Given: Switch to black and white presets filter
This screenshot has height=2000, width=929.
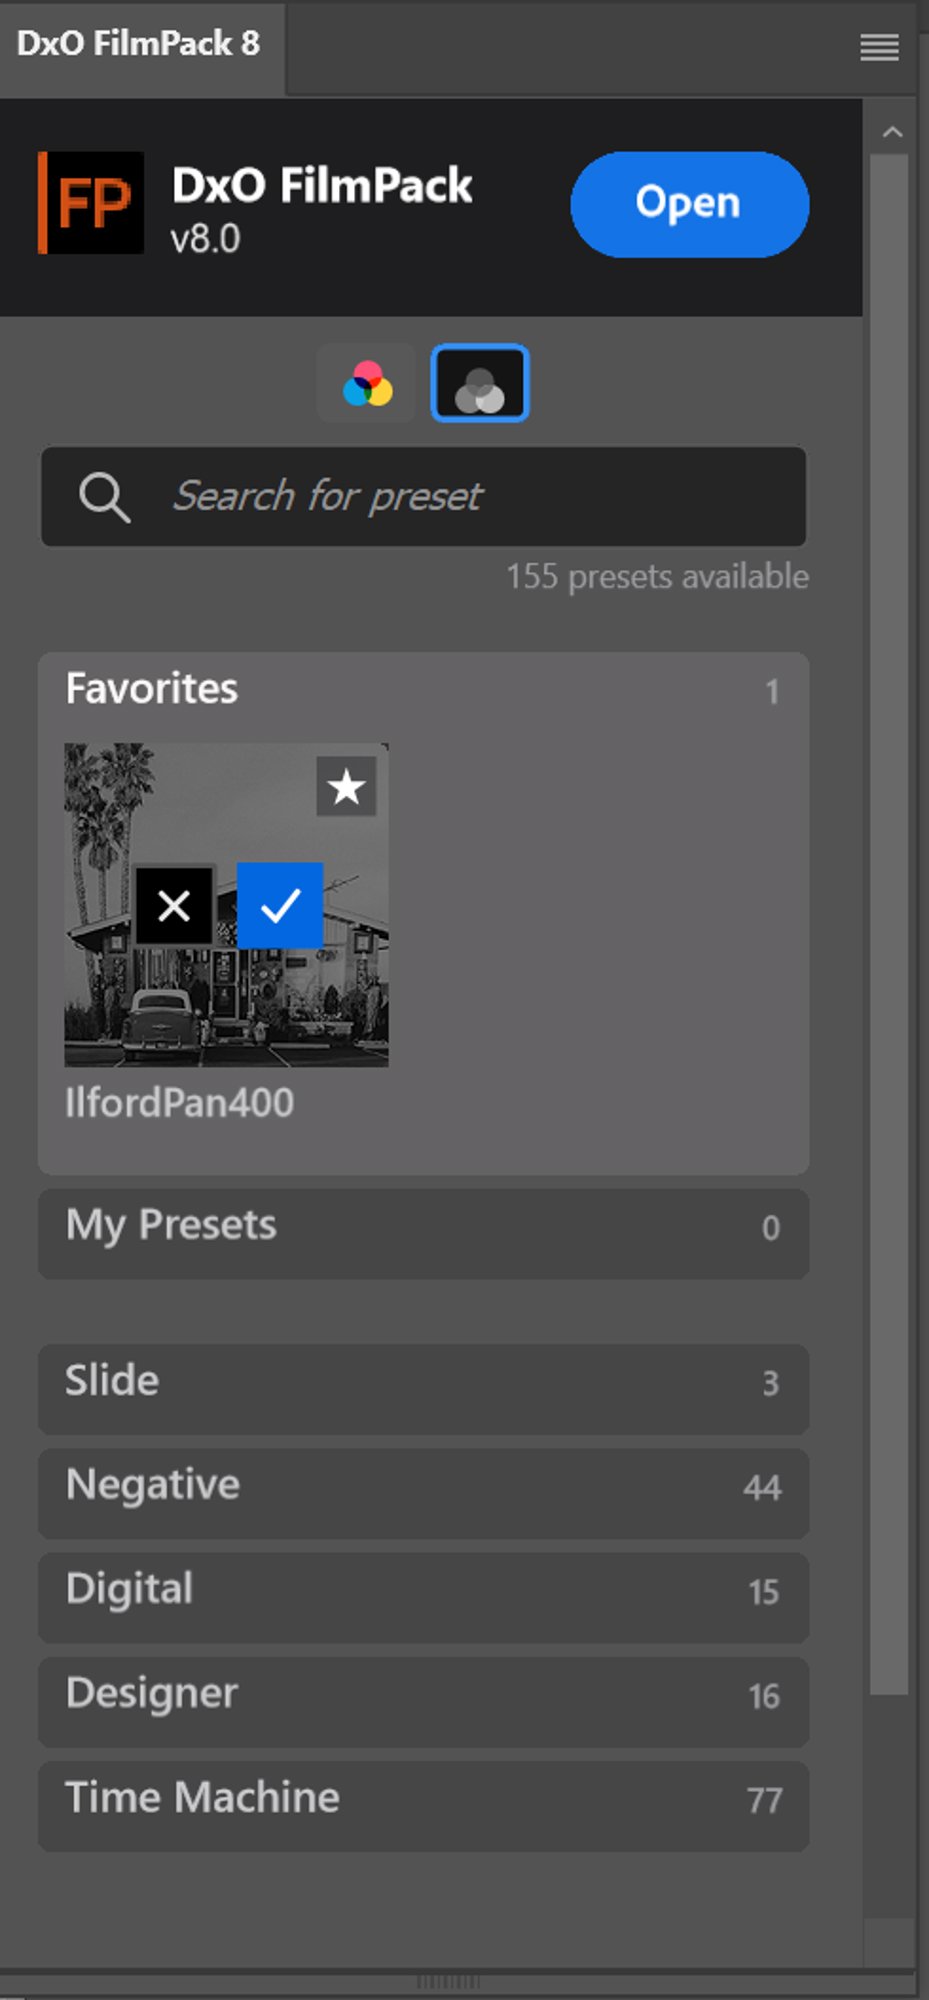Looking at the screenshot, I should point(480,384).
